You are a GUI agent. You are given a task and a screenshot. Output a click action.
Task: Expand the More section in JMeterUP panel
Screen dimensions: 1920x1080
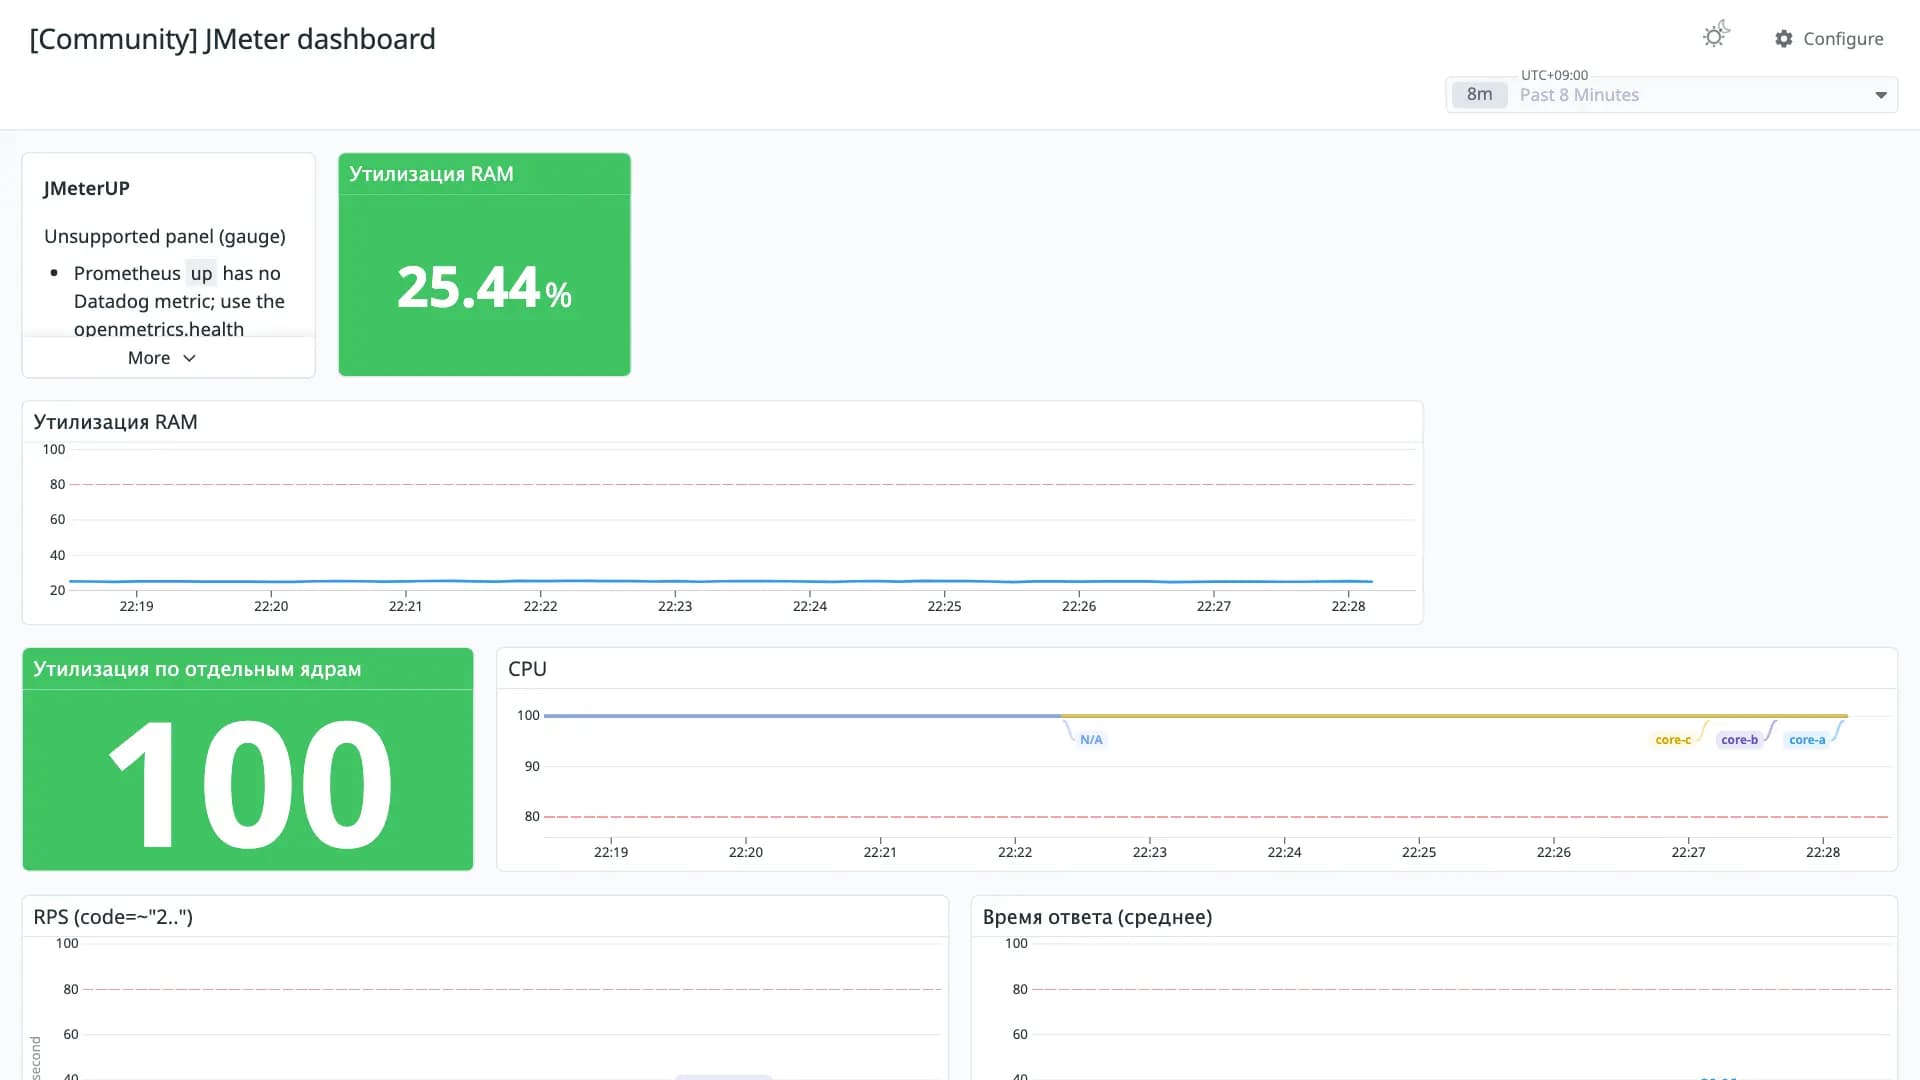(x=161, y=358)
